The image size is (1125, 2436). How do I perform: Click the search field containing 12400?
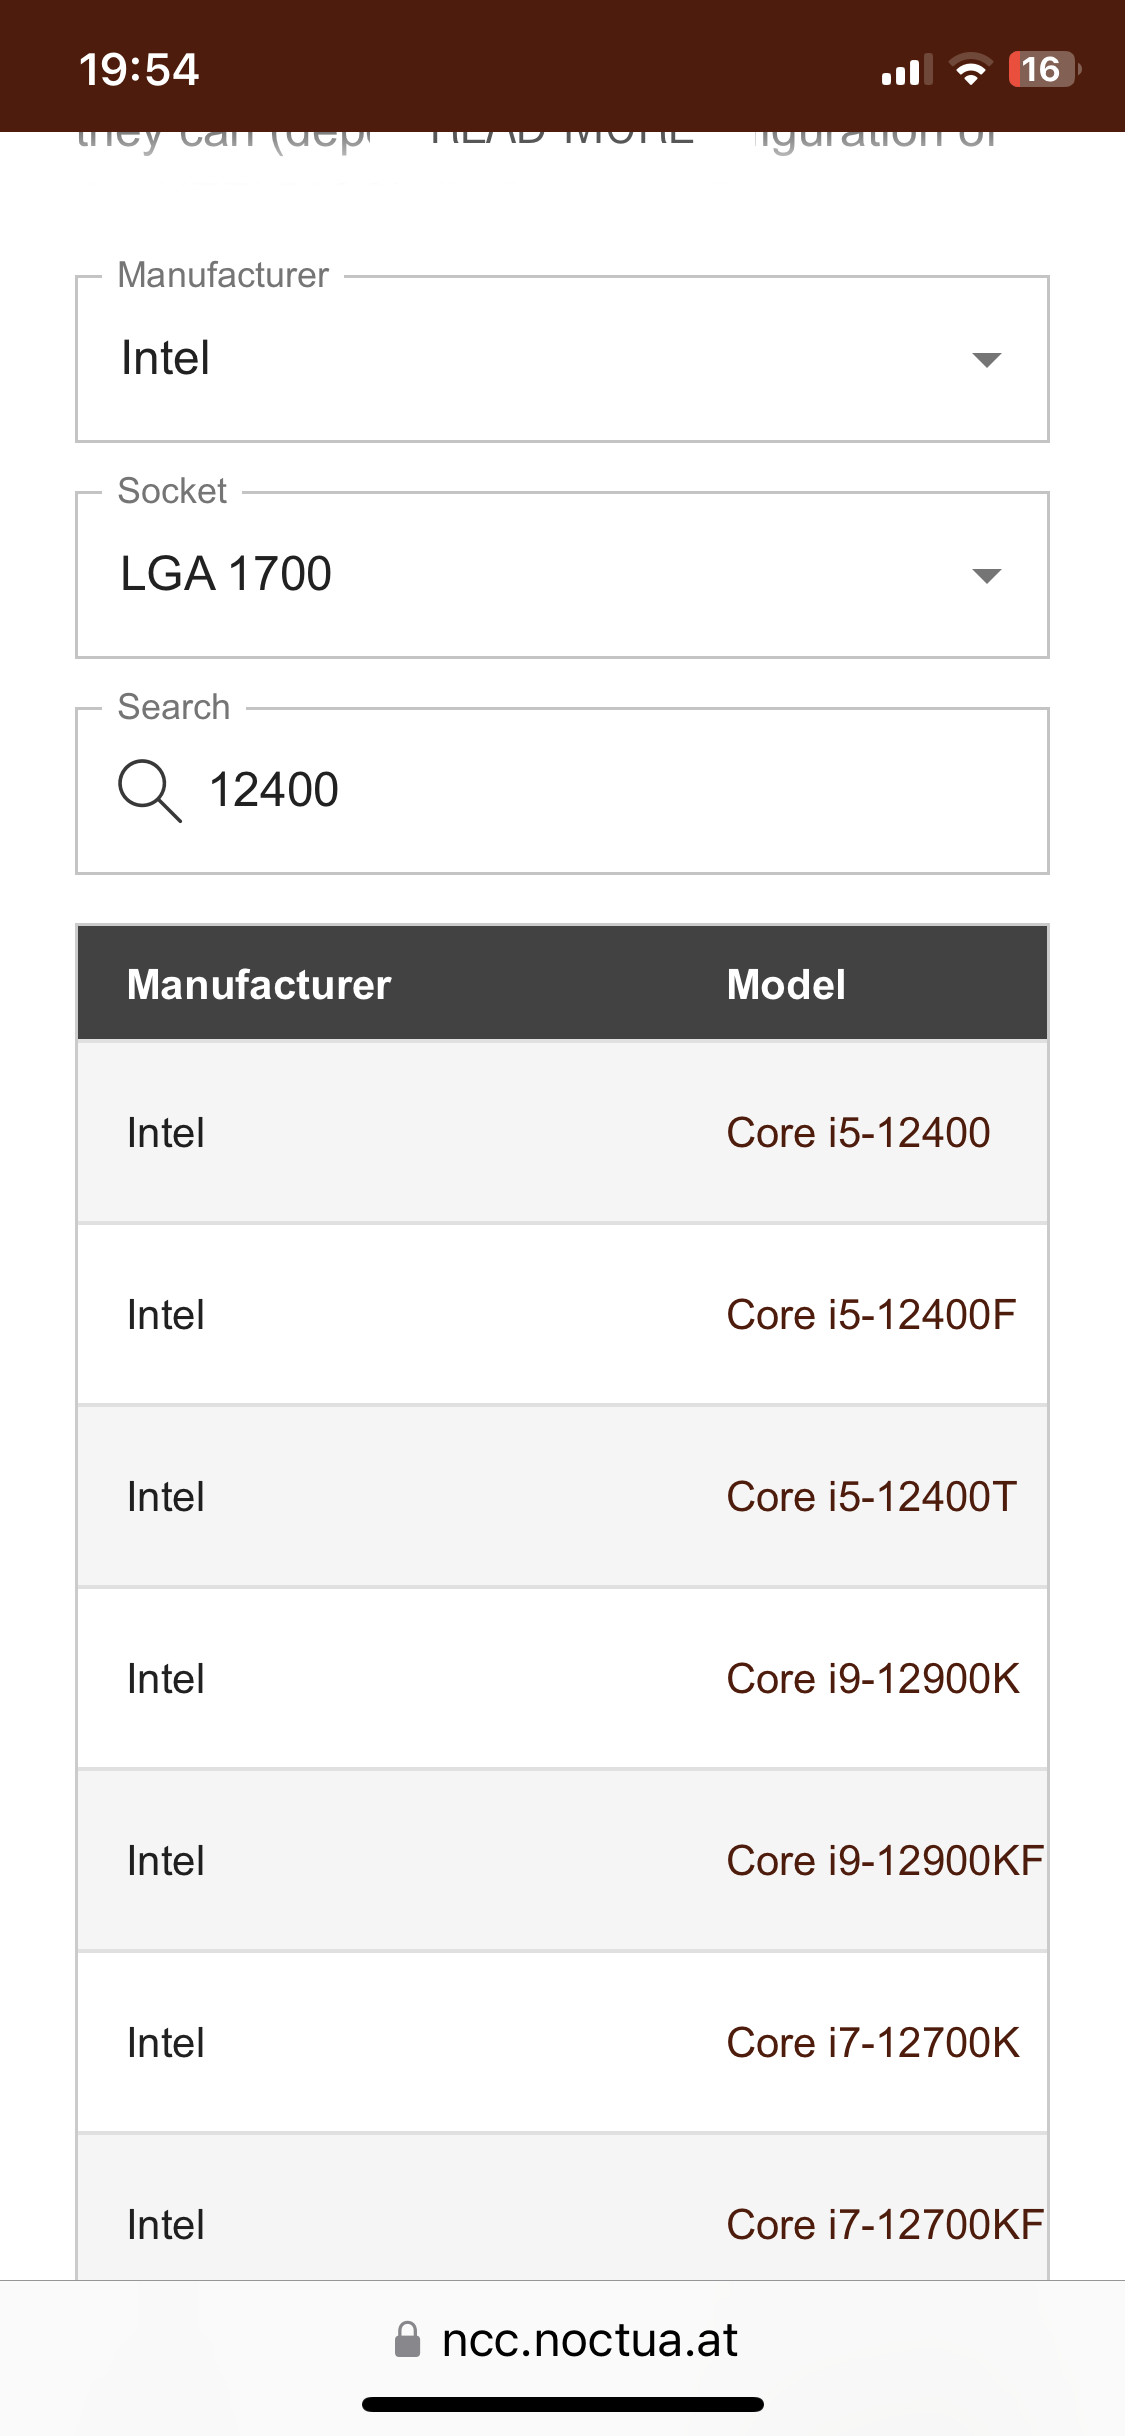[x=600, y=791]
